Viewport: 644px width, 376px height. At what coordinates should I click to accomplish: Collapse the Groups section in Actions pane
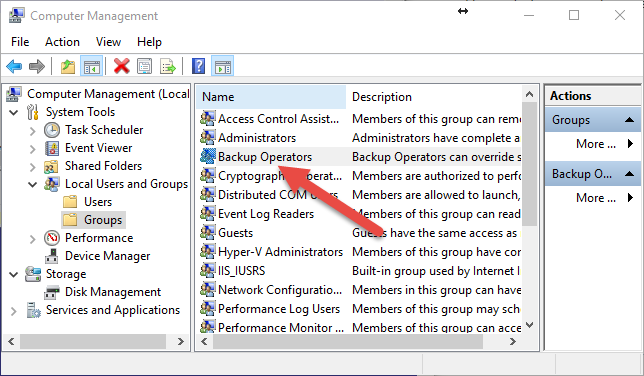(x=629, y=120)
